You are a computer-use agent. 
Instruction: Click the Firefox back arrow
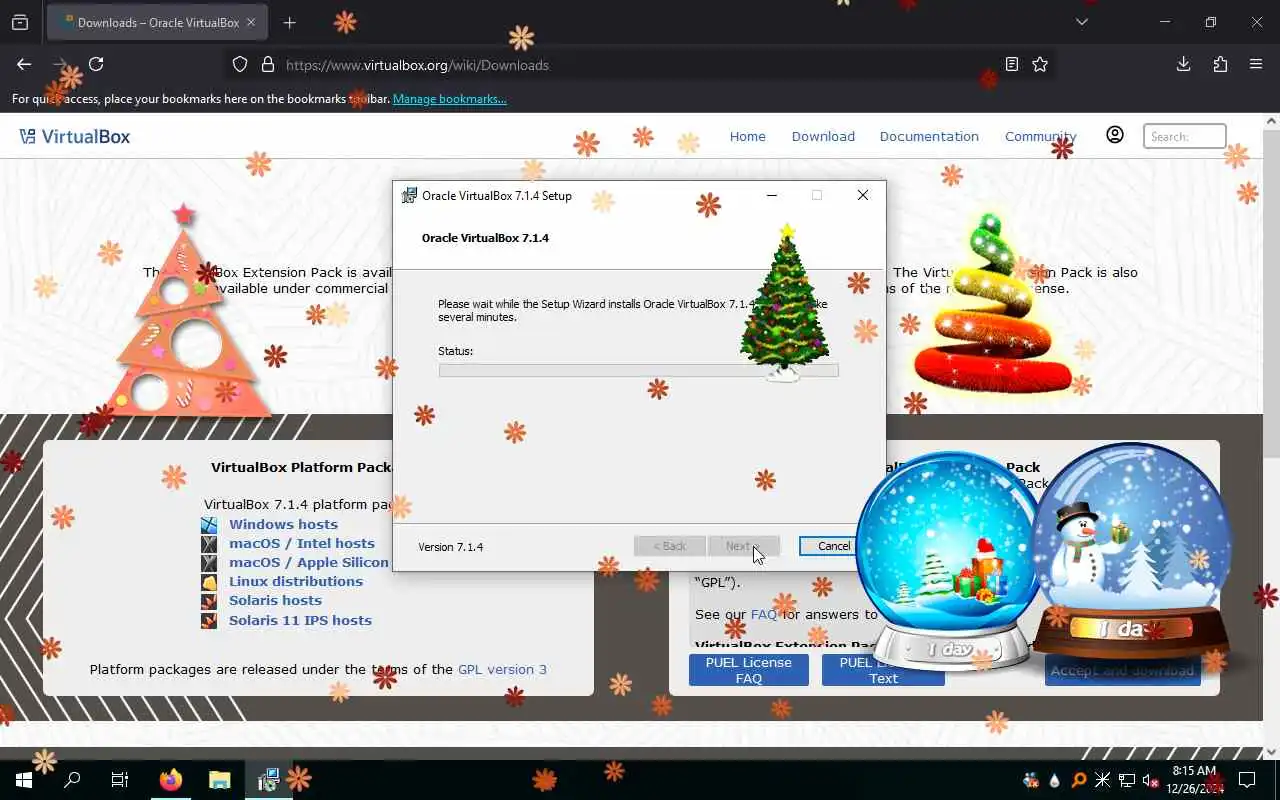tap(24, 64)
